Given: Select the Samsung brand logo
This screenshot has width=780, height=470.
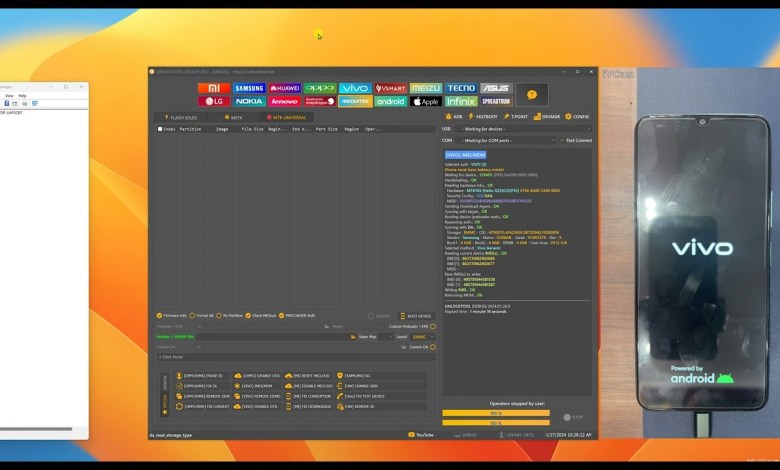Looking at the screenshot, I should click(x=249, y=88).
